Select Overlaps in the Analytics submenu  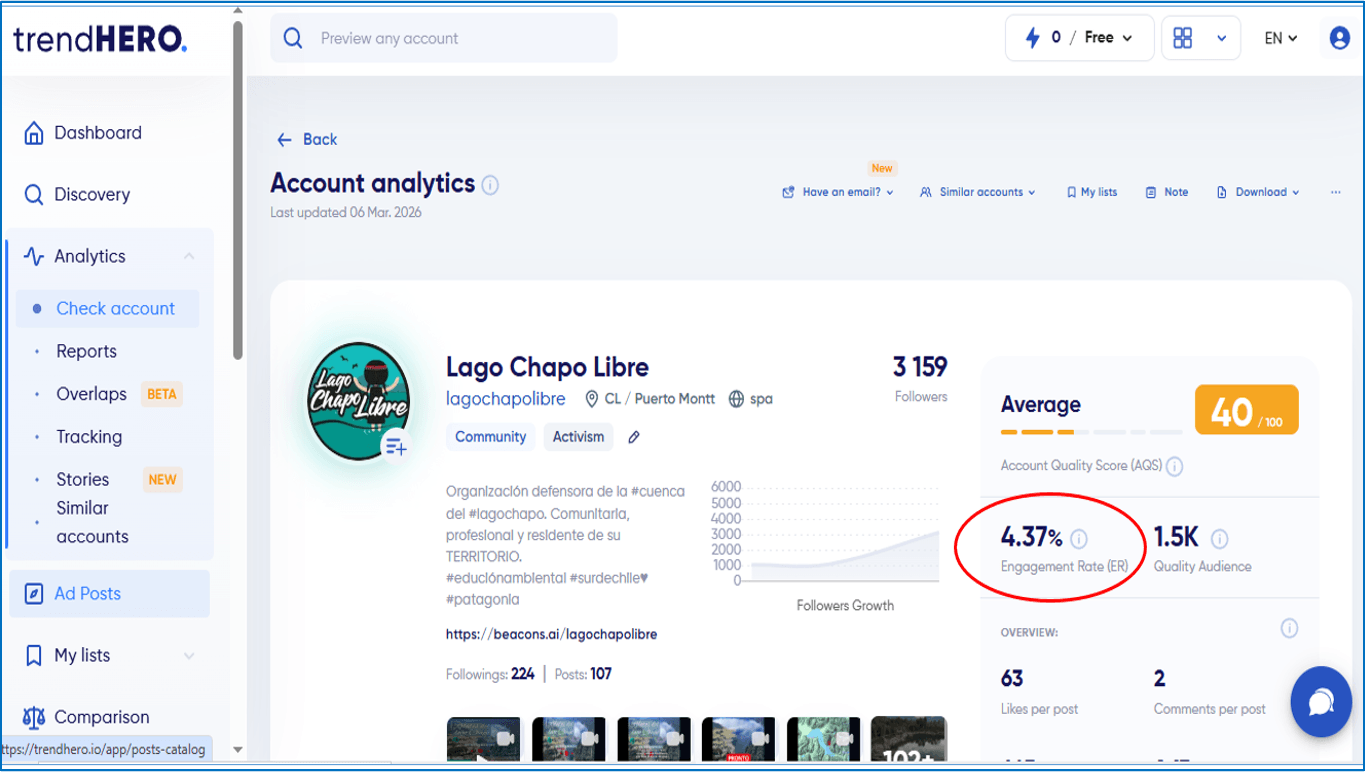click(x=91, y=394)
